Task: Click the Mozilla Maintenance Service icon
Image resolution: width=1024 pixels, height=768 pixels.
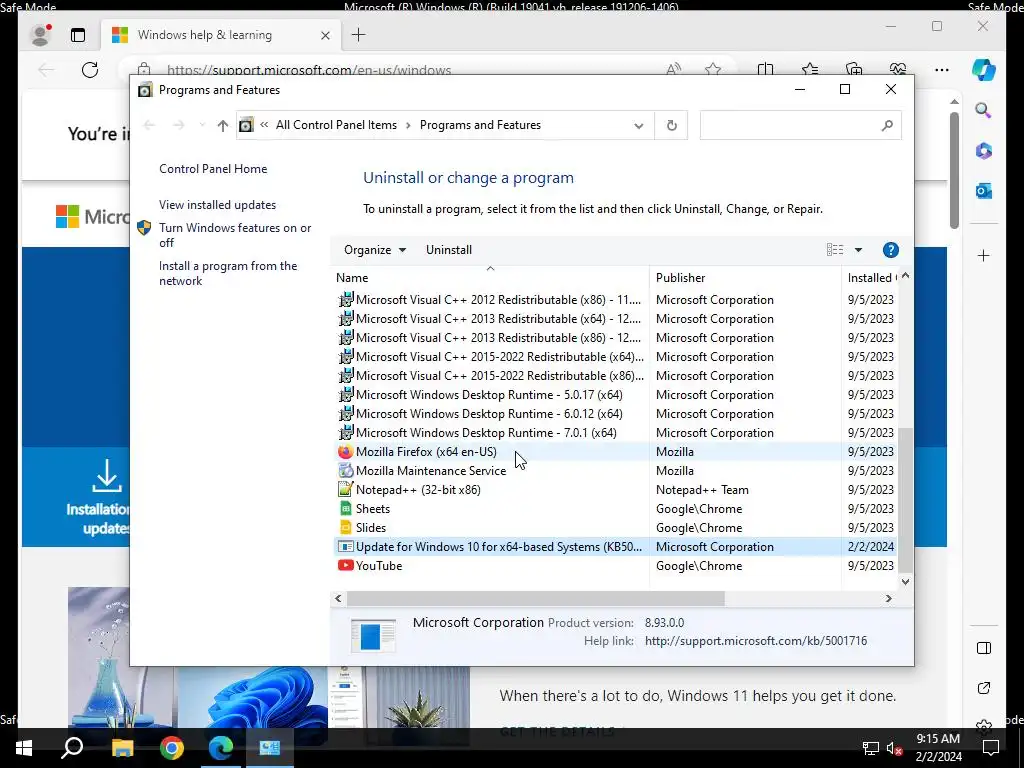Action: (x=345, y=470)
